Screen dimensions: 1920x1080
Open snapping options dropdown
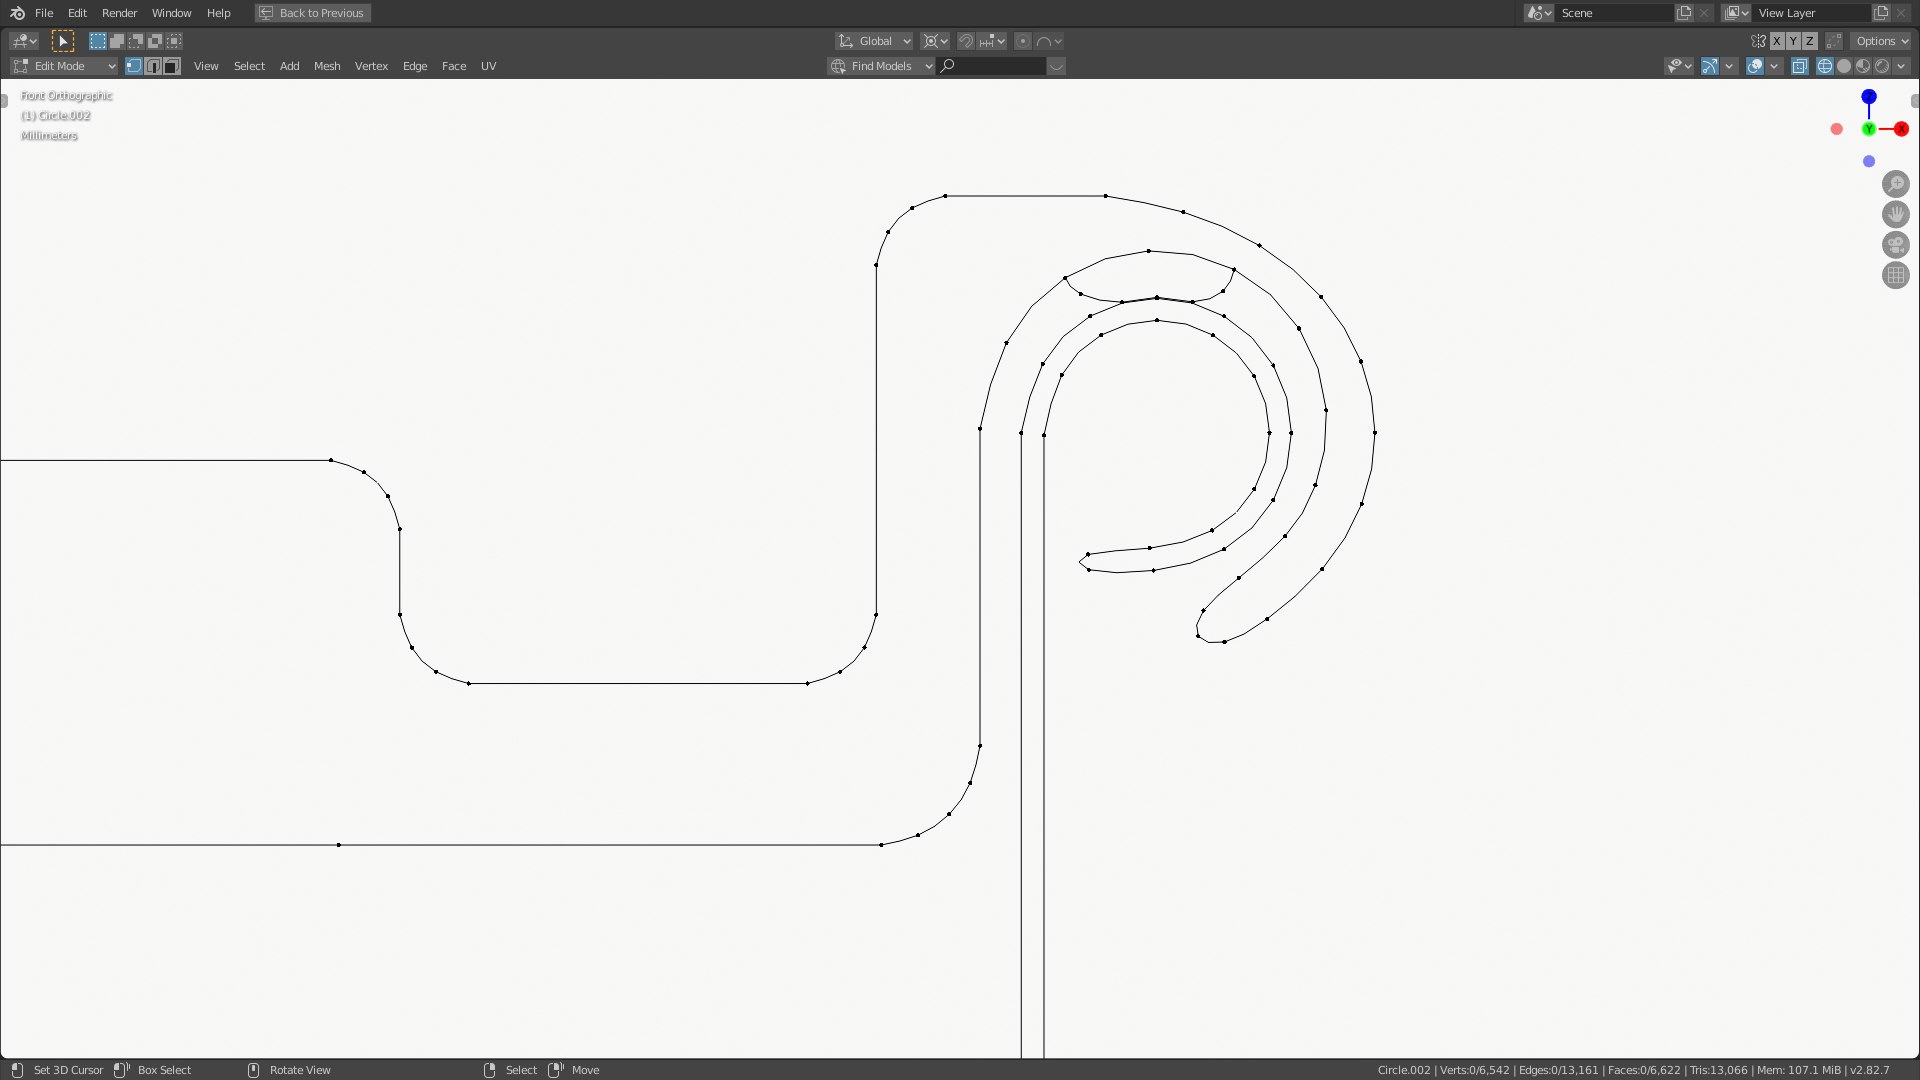pyautogui.click(x=993, y=41)
